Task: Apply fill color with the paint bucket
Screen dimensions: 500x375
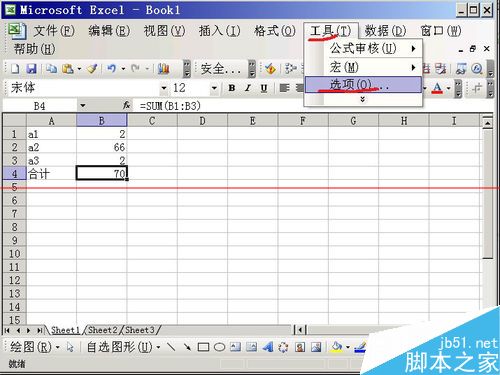Action: (337, 347)
